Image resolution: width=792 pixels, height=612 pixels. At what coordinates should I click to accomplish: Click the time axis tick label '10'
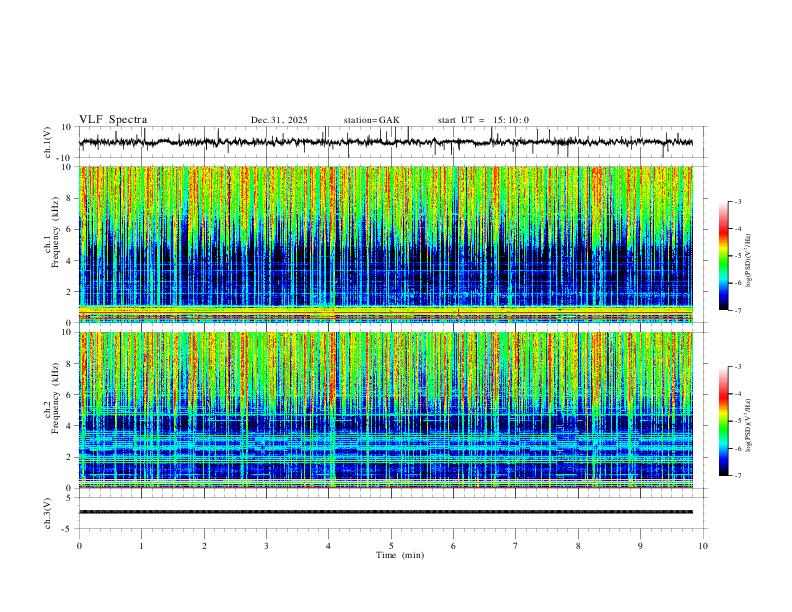pyautogui.click(x=703, y=546)
